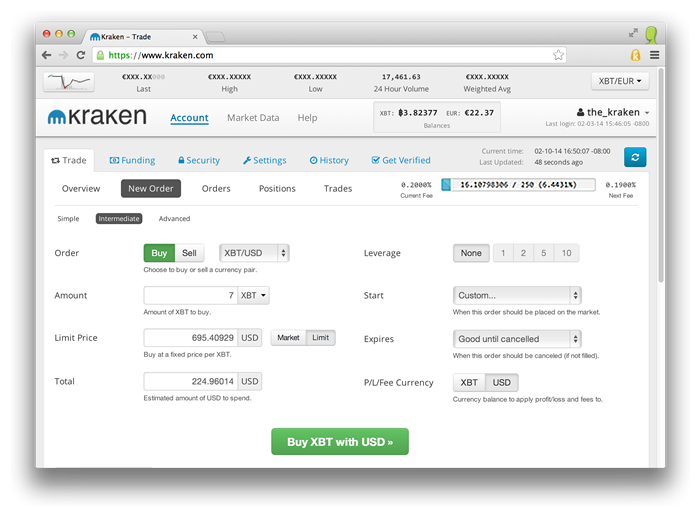The width and height of the screenshot is (700, 516).
Task: Open the XBT amount currency dropdown
Action: tap(253, 295)
